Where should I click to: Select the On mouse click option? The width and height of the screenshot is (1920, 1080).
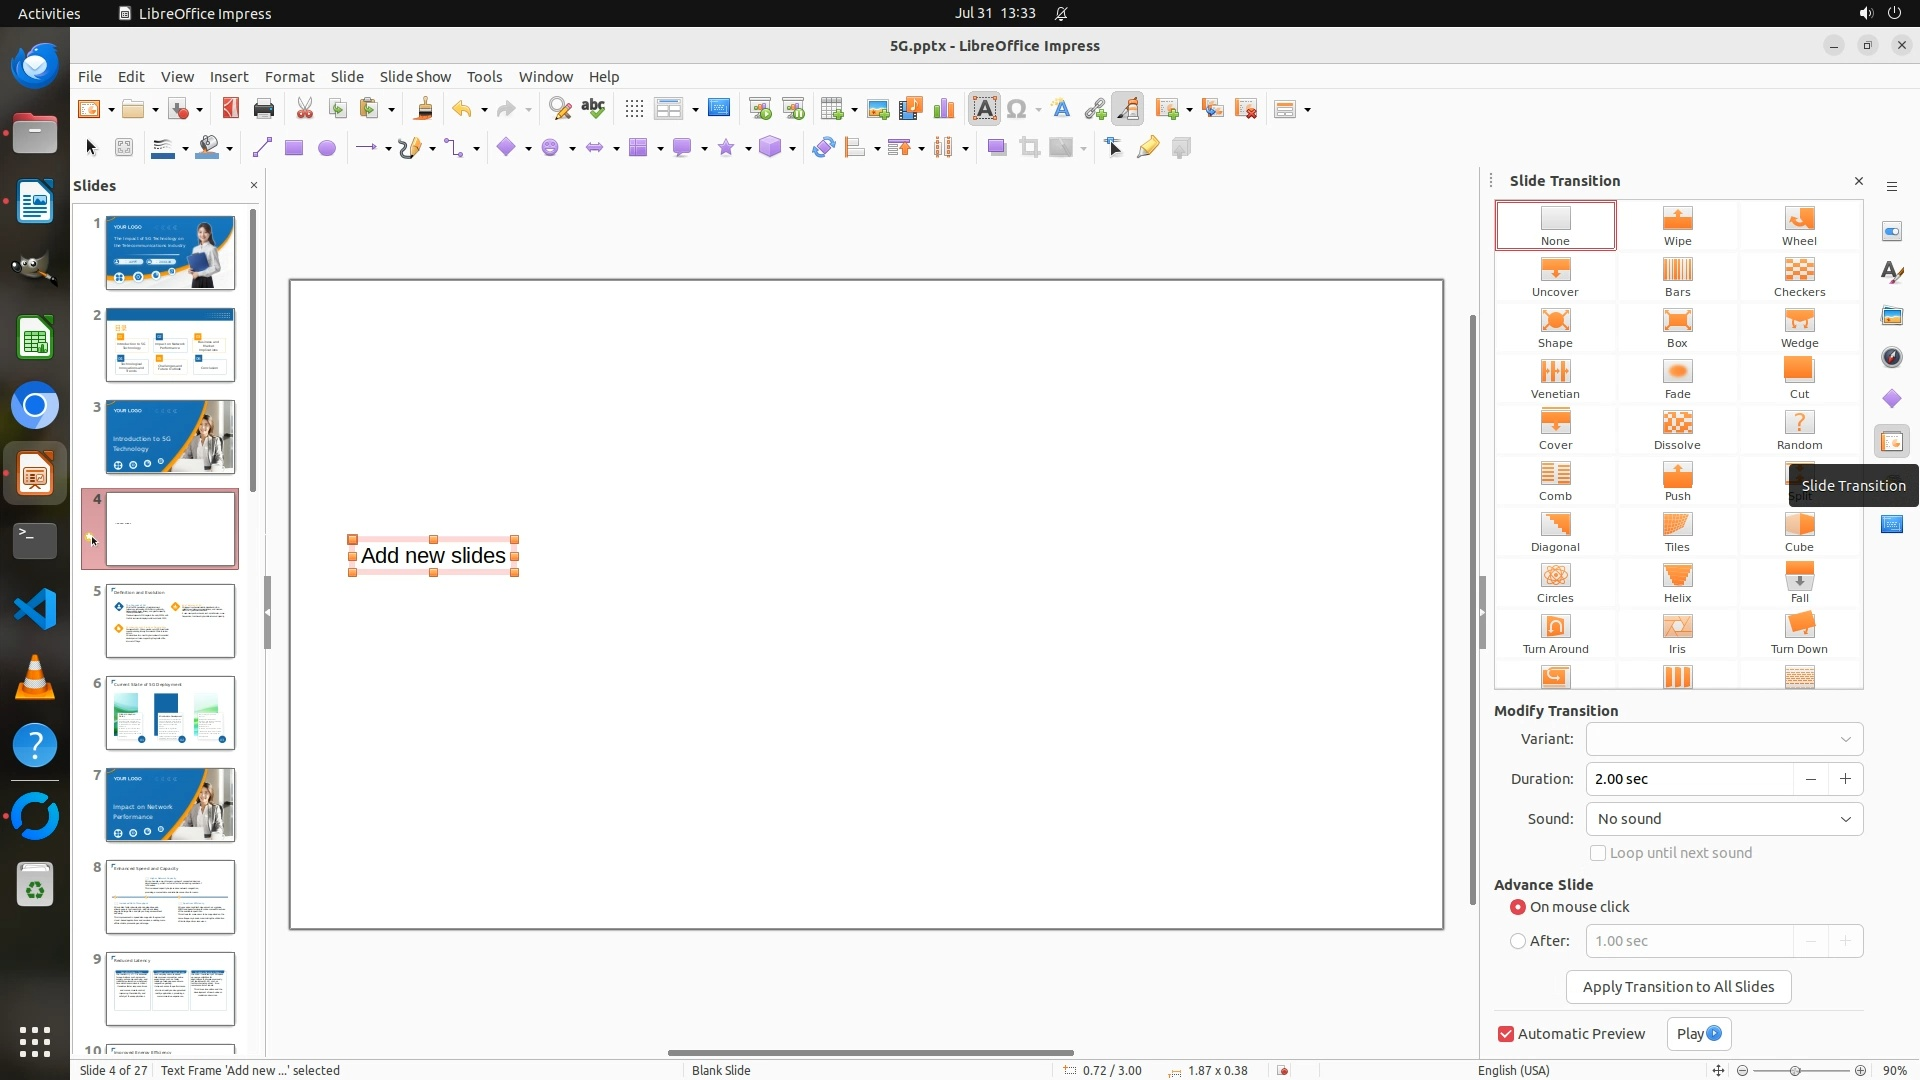tap(1518, 907)
